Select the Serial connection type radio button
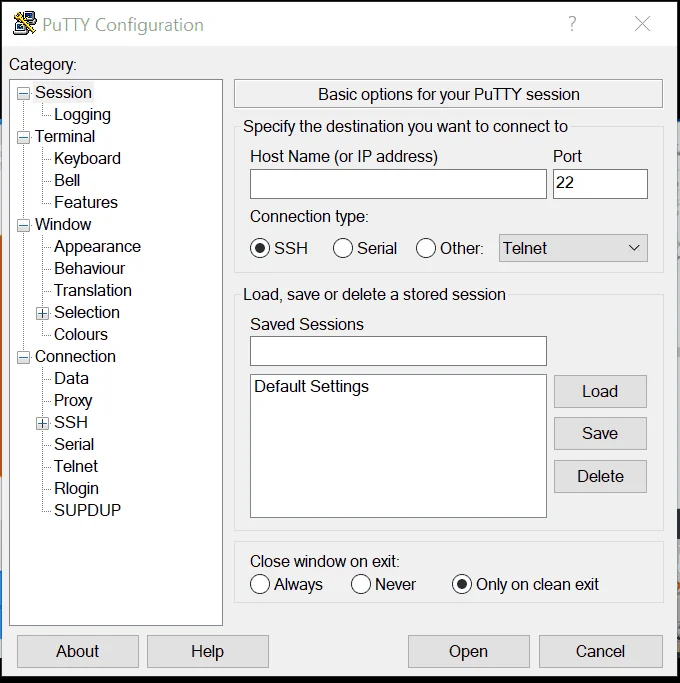The height and width of the screenshot is (683, 680). point(343,248)
